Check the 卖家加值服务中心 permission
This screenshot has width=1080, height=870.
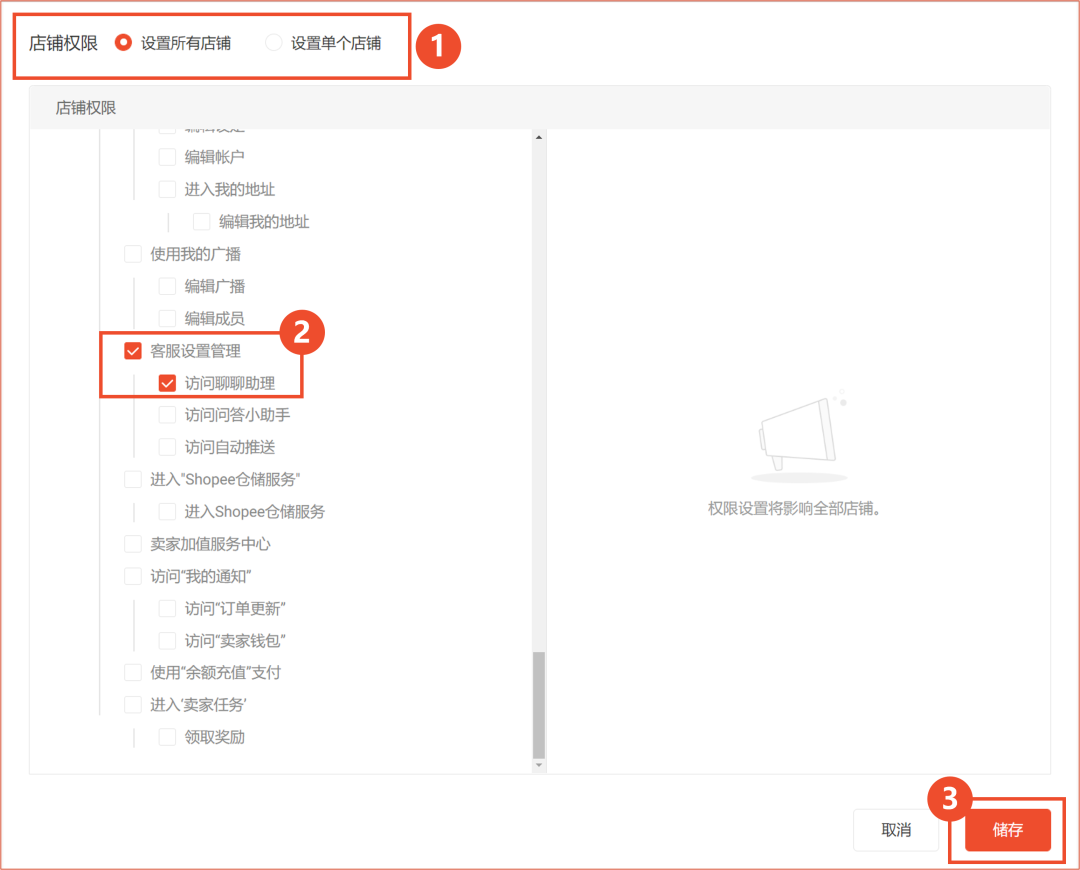click(133, 544)
